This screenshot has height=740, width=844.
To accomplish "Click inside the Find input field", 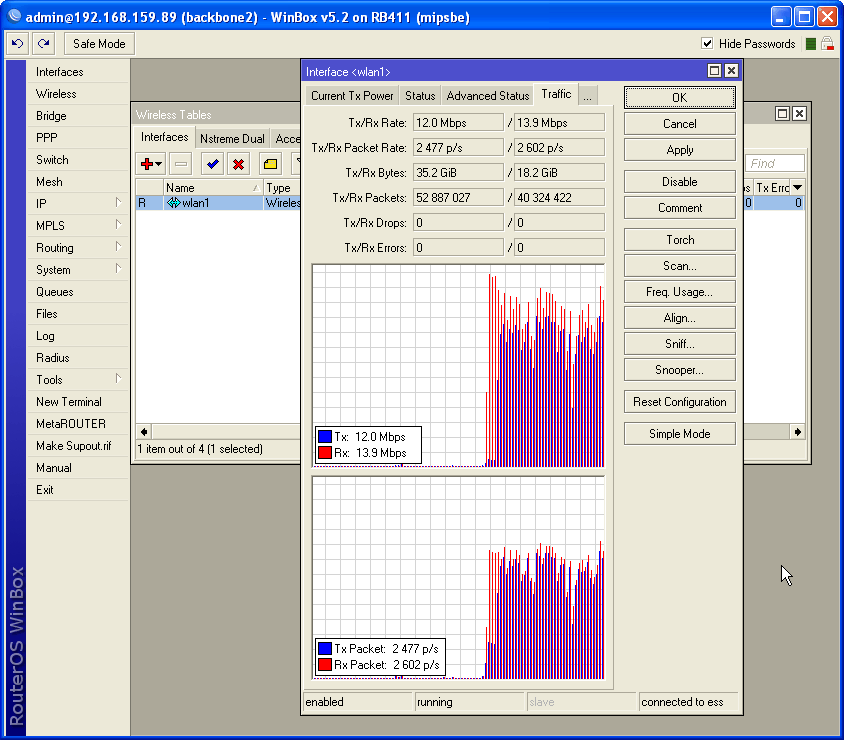I will click(775, 162).
